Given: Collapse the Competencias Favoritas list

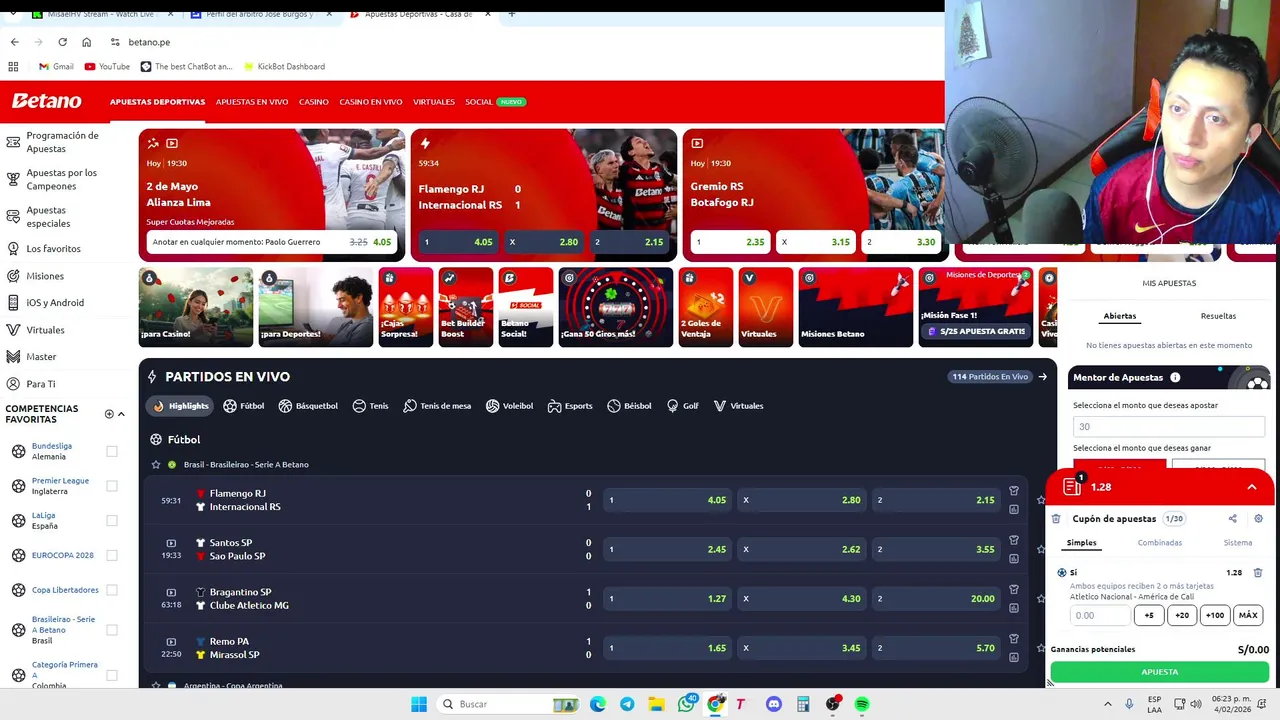Looking at the screenshot, I should [x=121, y=414].
